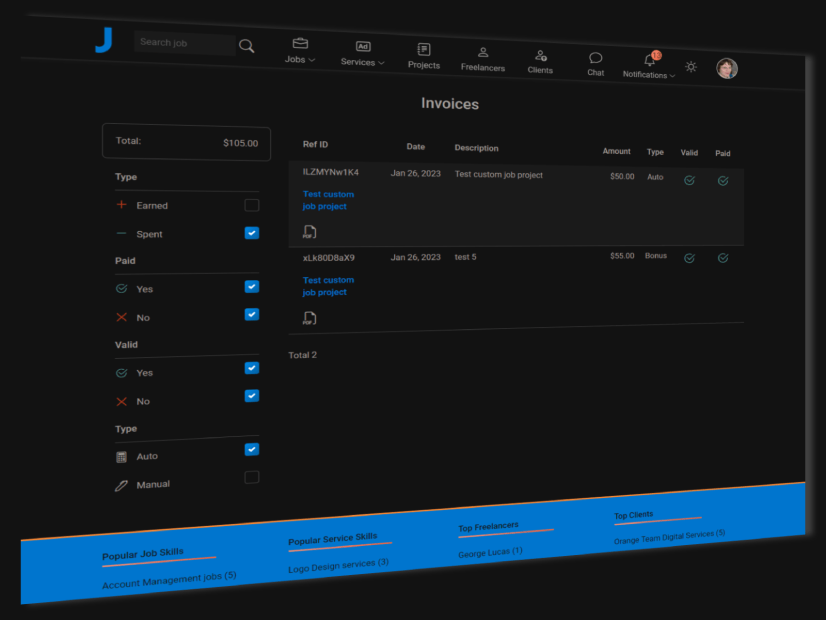Click the $50.00 amount cell
This screenshot has width=826, height=620.
[x=622, y=176]
